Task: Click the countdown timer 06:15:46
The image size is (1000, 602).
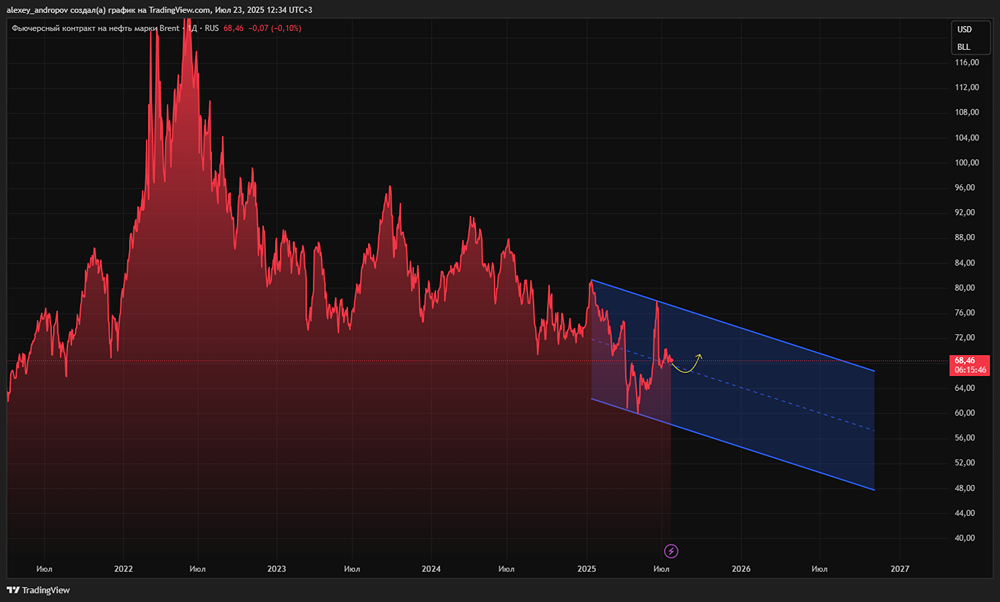Action: click(970, 370)
